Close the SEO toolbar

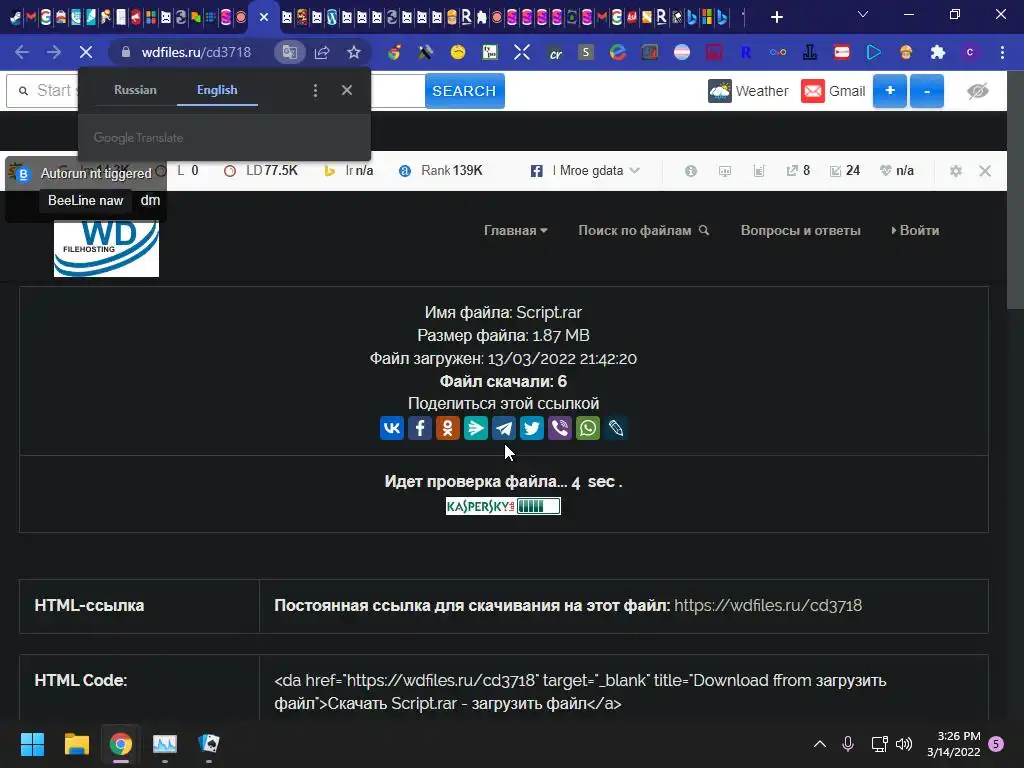(x=985, y=171)
